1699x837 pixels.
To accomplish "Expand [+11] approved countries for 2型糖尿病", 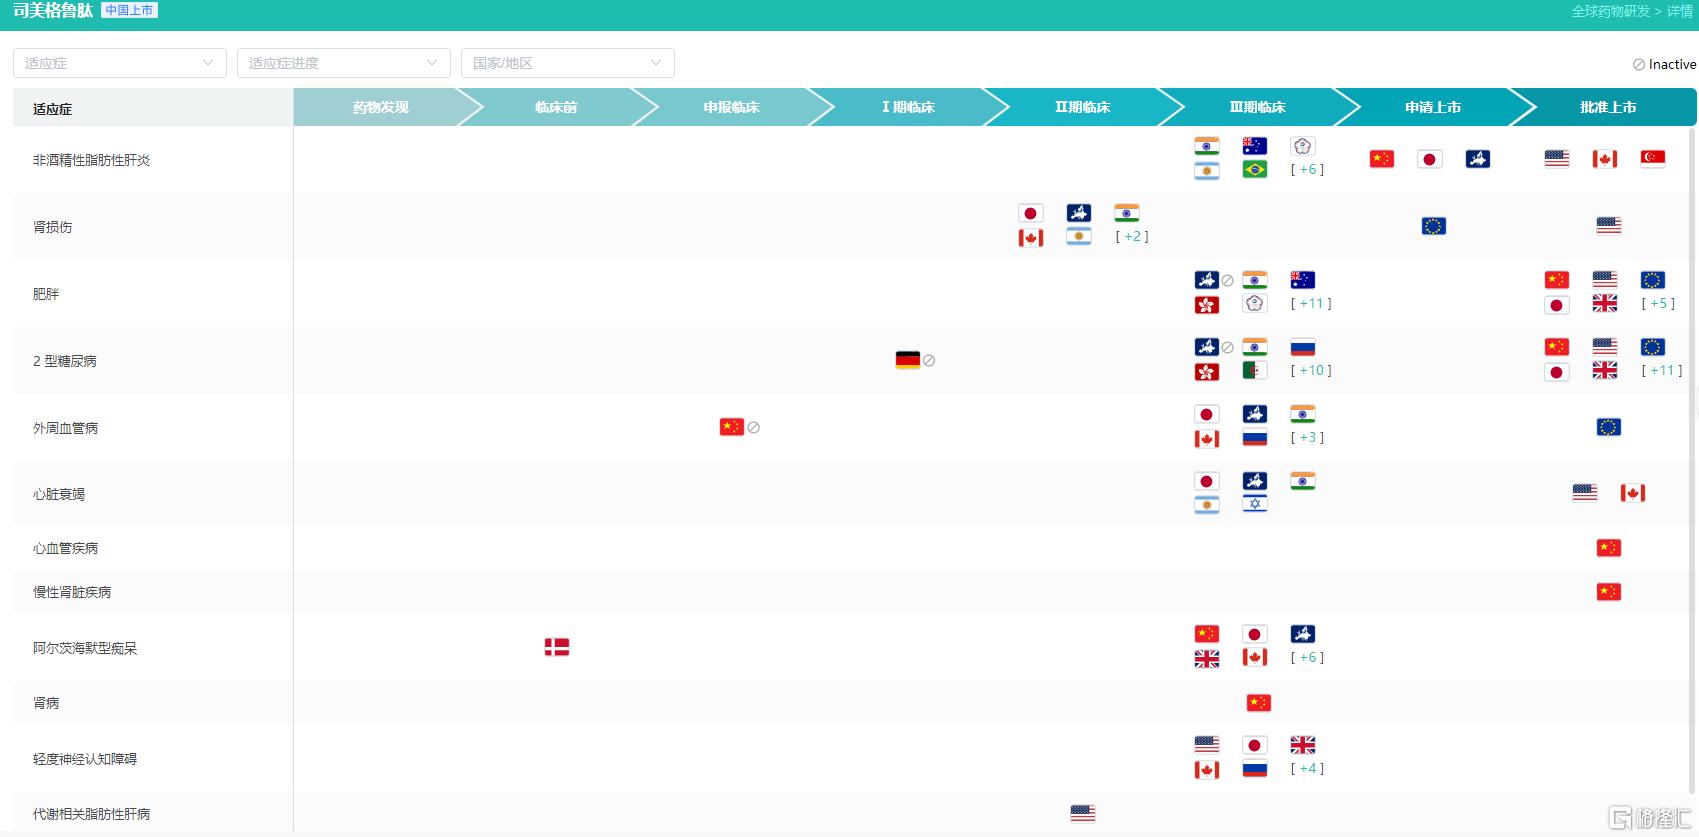I will tap(1662, 371).
